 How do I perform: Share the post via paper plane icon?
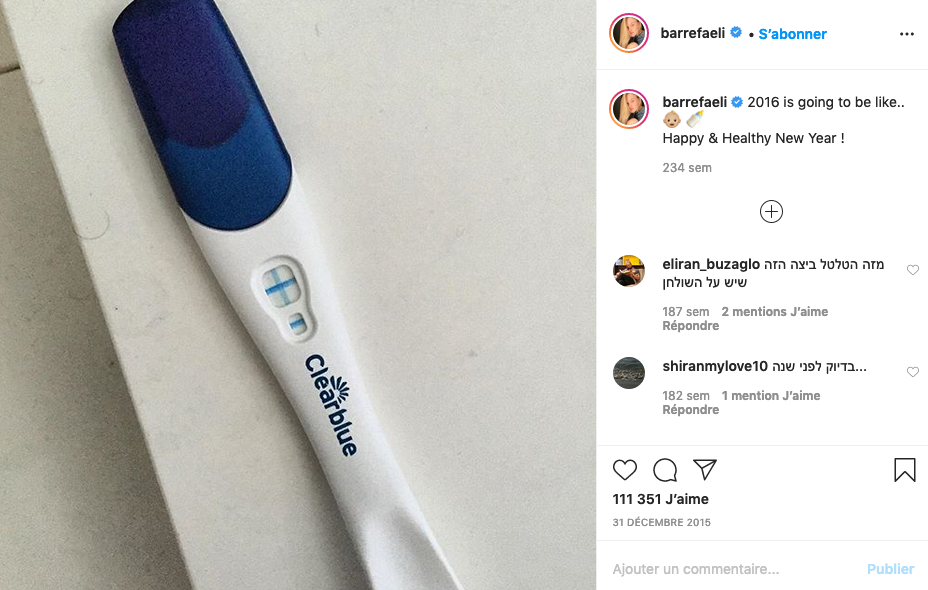coord(705,469)
